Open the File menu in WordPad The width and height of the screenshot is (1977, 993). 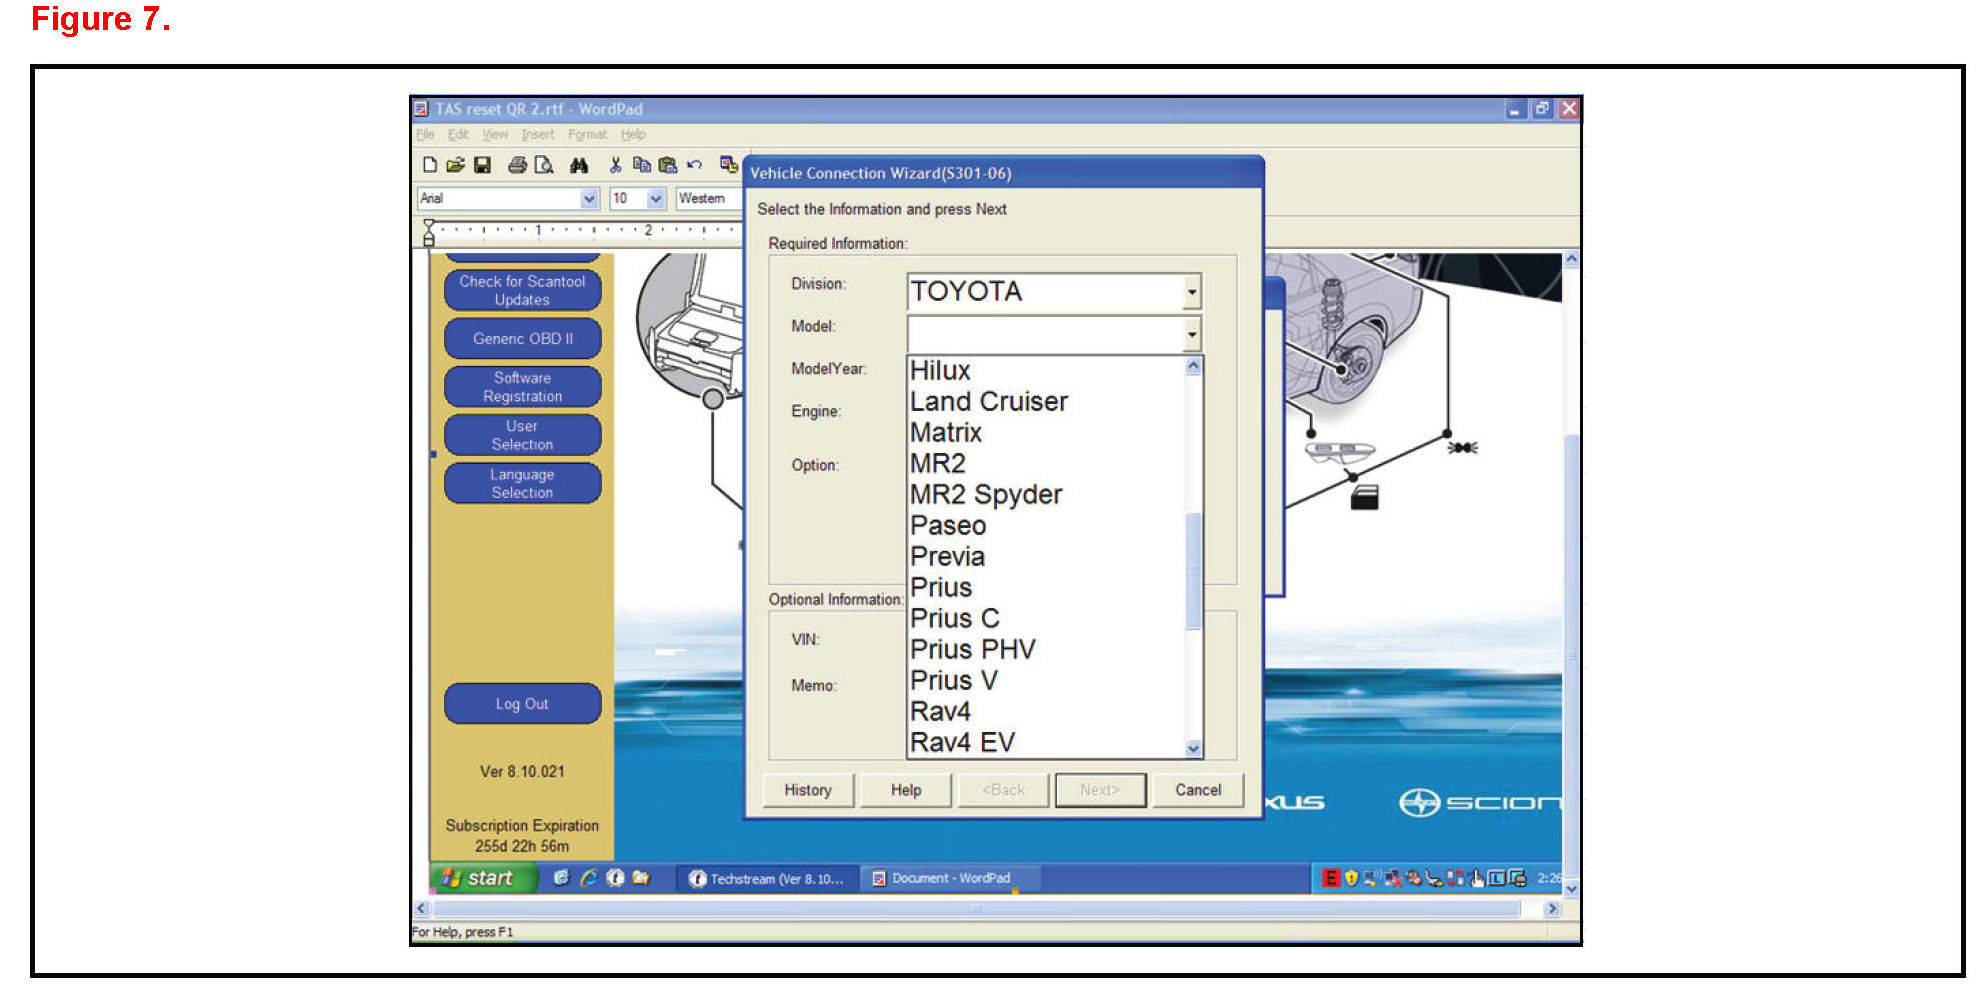425,134
